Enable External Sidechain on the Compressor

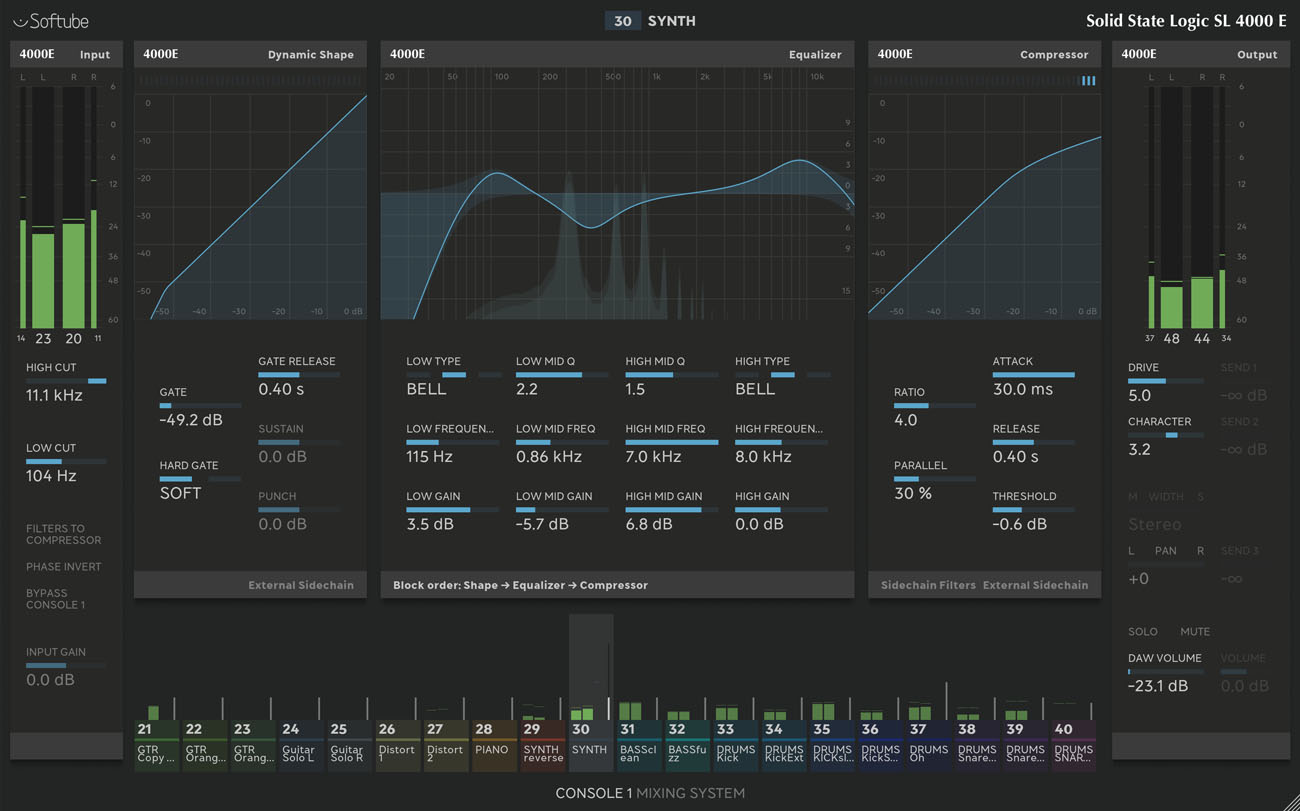[1037, 585]
